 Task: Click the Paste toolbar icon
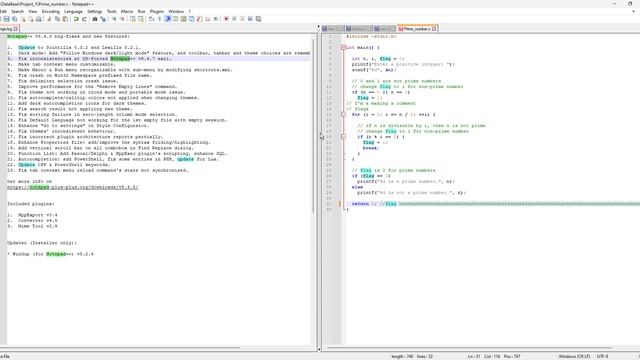[x=65, y=19]
